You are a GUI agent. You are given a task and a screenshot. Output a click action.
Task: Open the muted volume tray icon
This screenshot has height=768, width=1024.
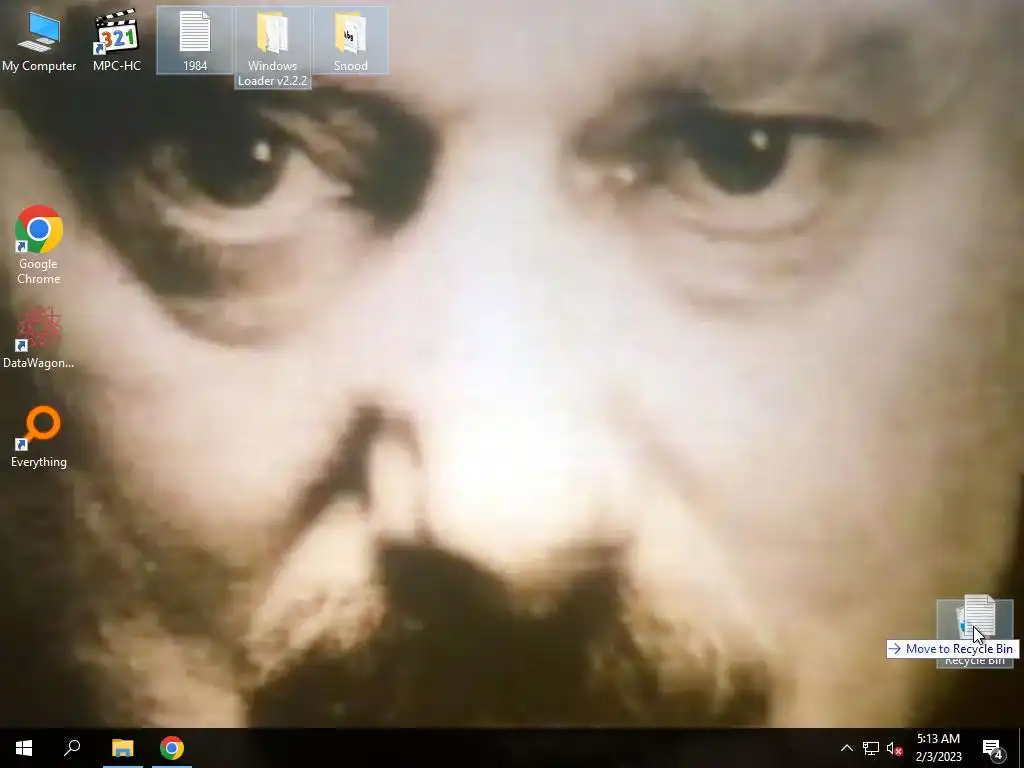pos(894,748)
